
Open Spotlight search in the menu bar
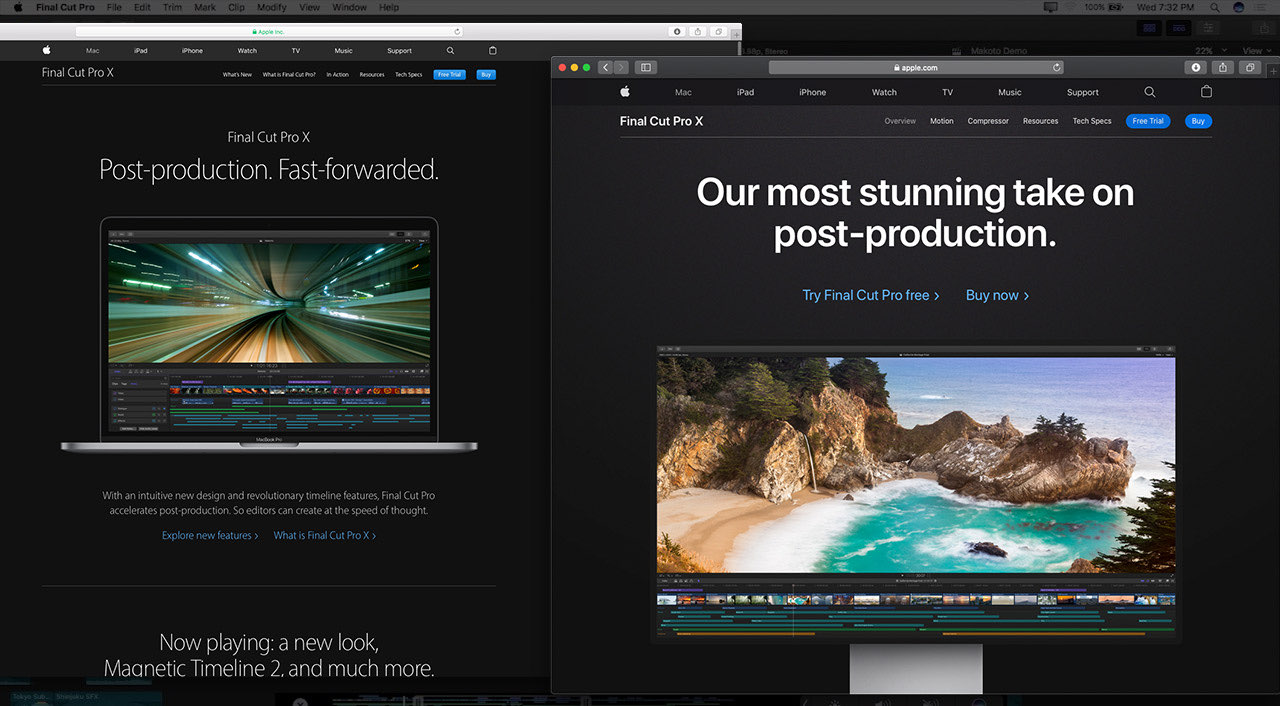1216,7
